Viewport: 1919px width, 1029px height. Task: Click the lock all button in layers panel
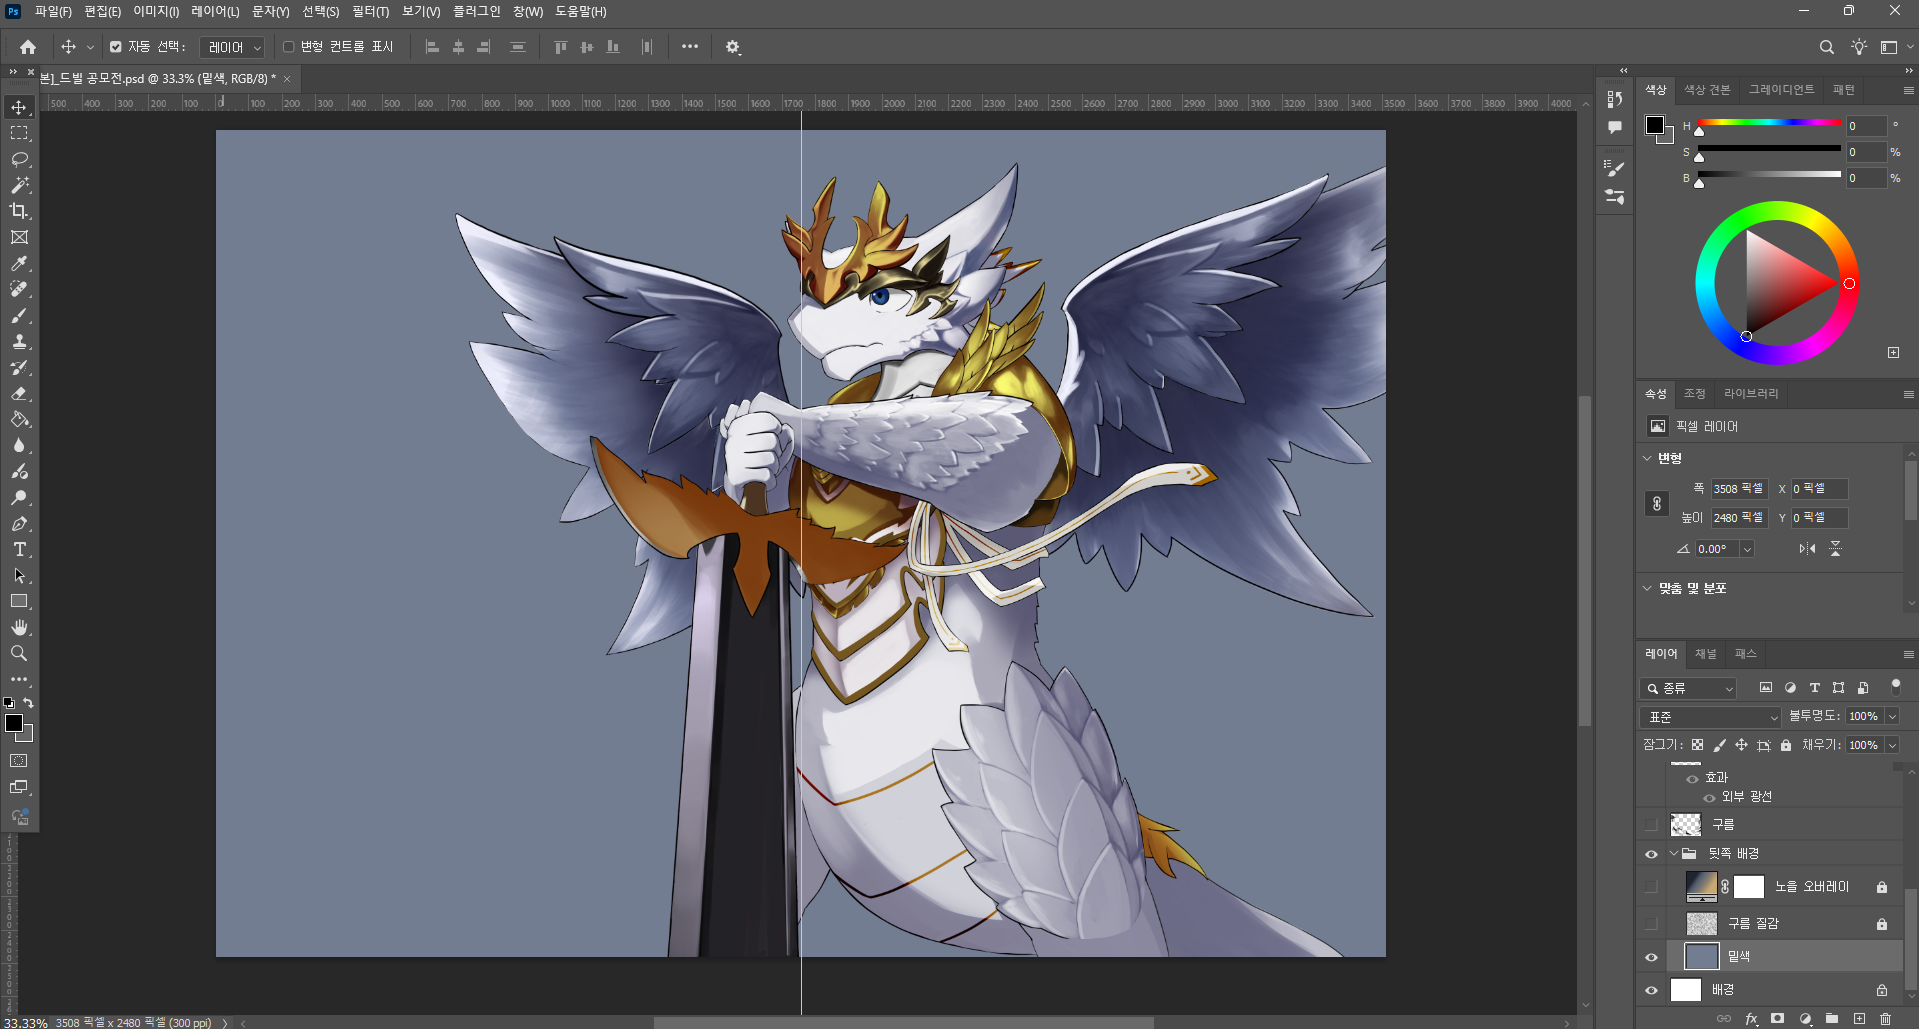pos(1786,745)
